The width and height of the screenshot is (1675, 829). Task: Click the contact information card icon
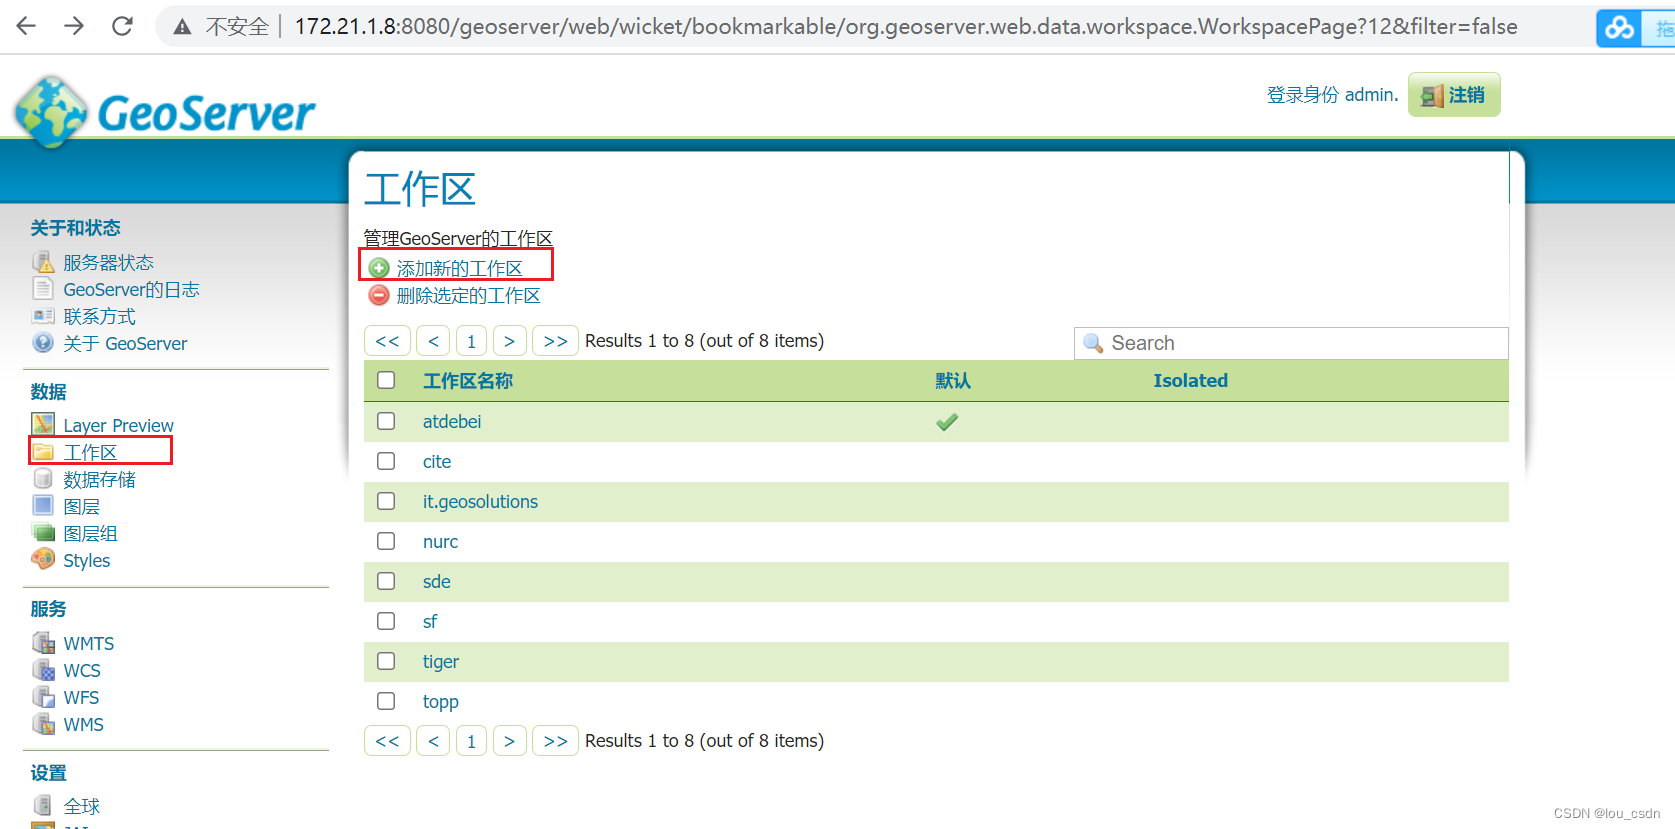click(x=43, y=316)
